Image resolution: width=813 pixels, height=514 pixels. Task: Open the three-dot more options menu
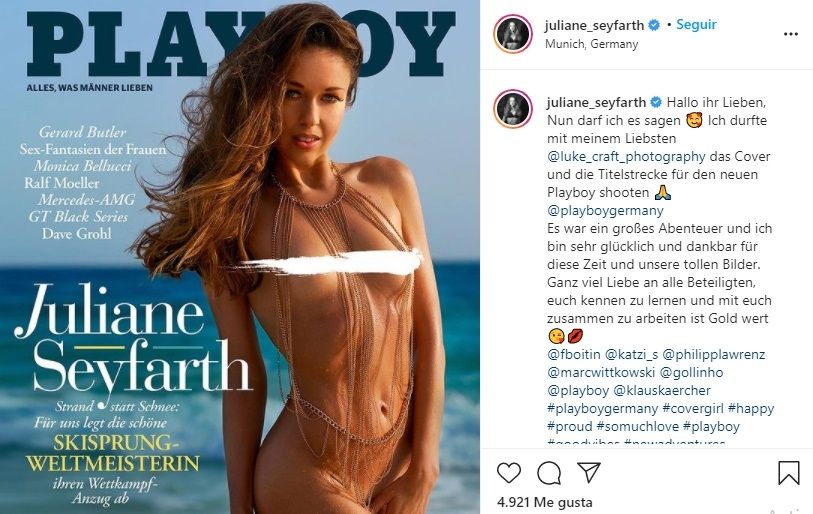[x=791, y=34]
